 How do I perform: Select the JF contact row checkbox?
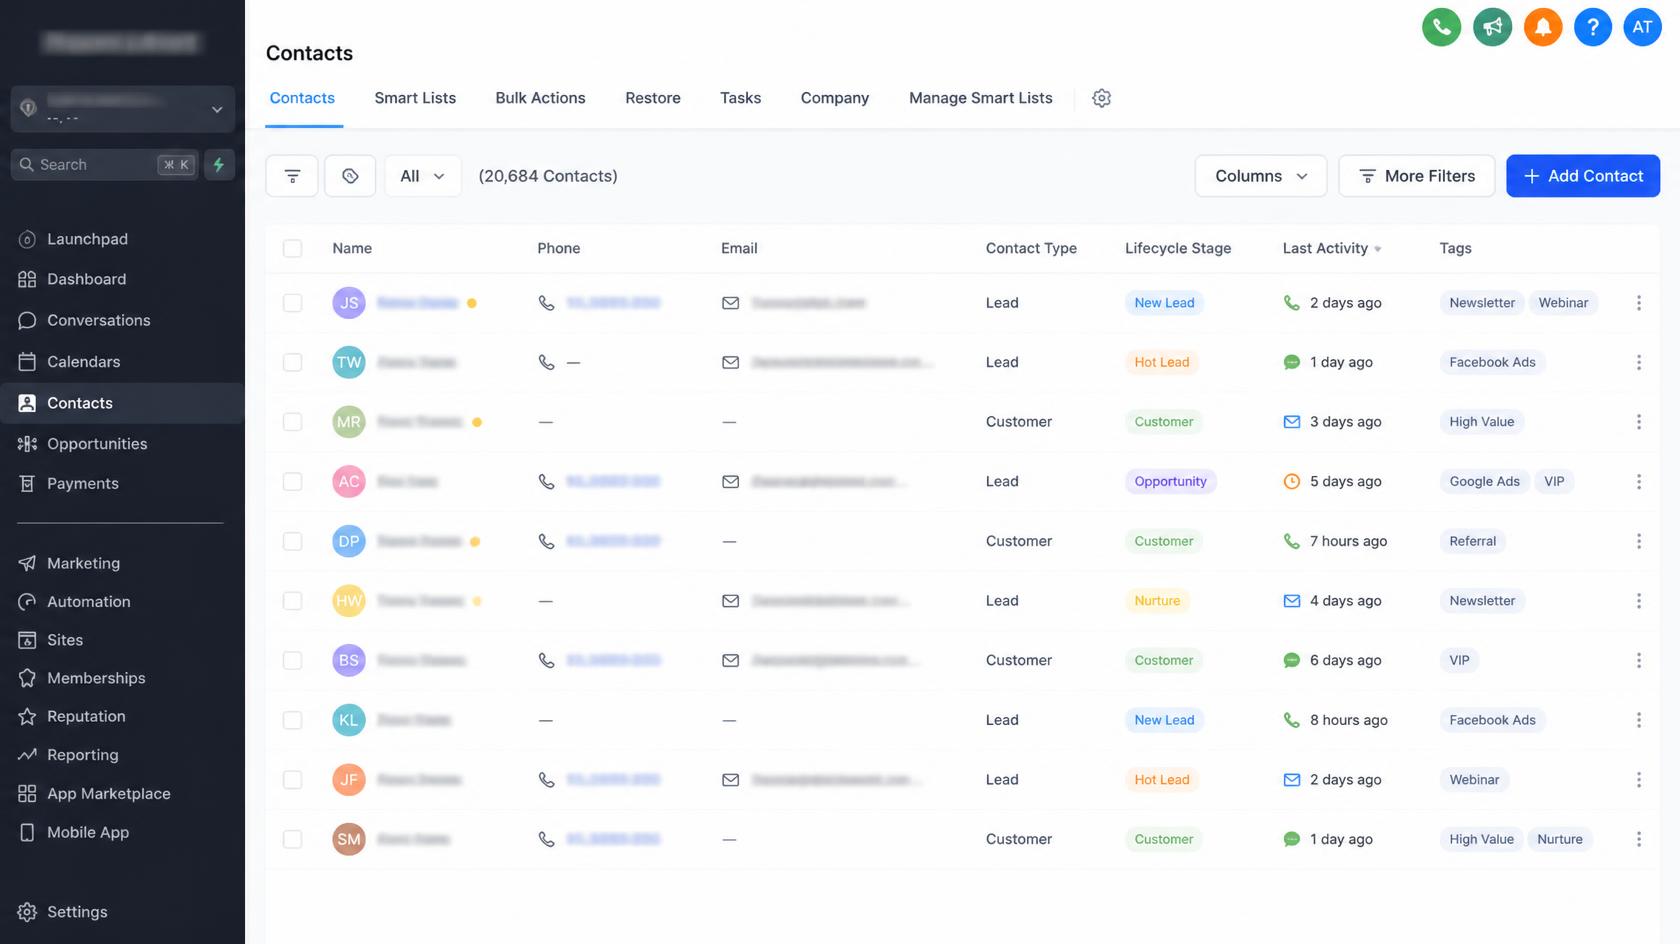(292, 780)
